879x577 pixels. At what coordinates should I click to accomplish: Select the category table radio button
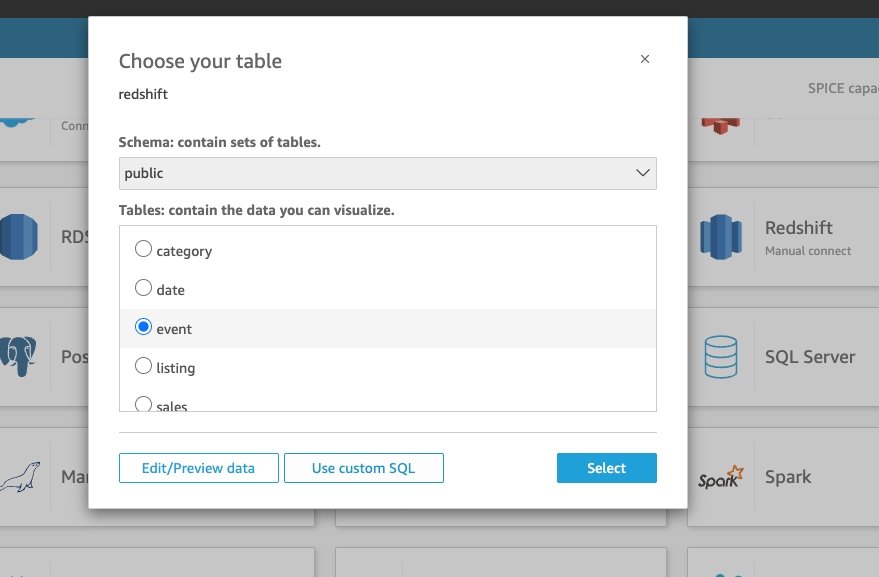144,248
